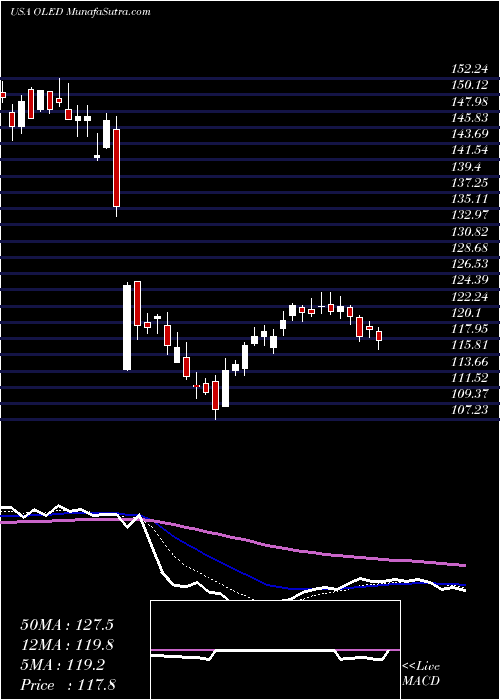Image resolution: width=500 pixels, height=700 pixels.
Task: Click the 12MA : 119.8 readout
Action: 67,645
